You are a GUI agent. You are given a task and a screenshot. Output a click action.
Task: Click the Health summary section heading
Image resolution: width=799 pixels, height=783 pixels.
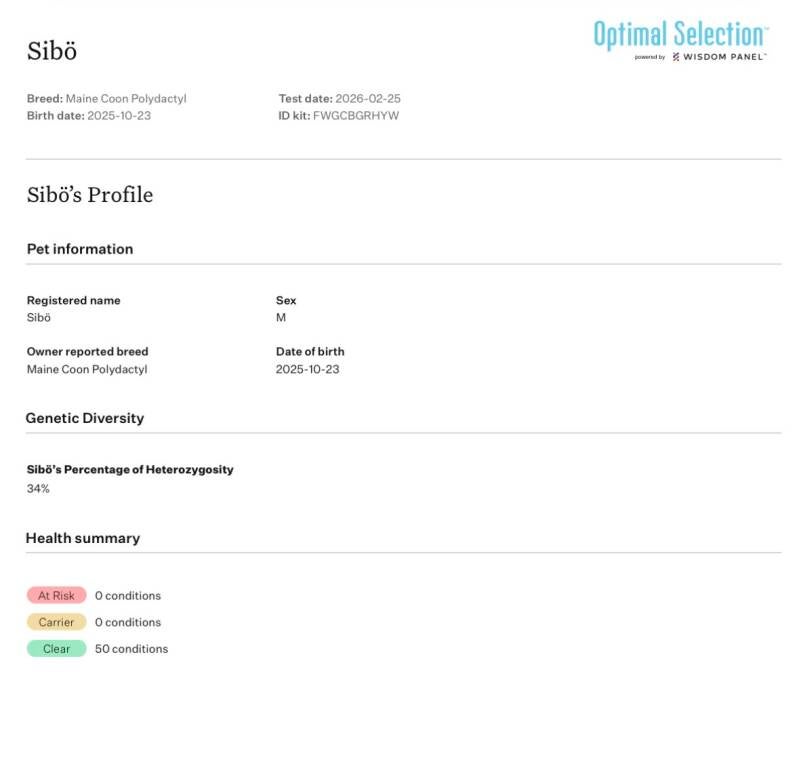83,538
